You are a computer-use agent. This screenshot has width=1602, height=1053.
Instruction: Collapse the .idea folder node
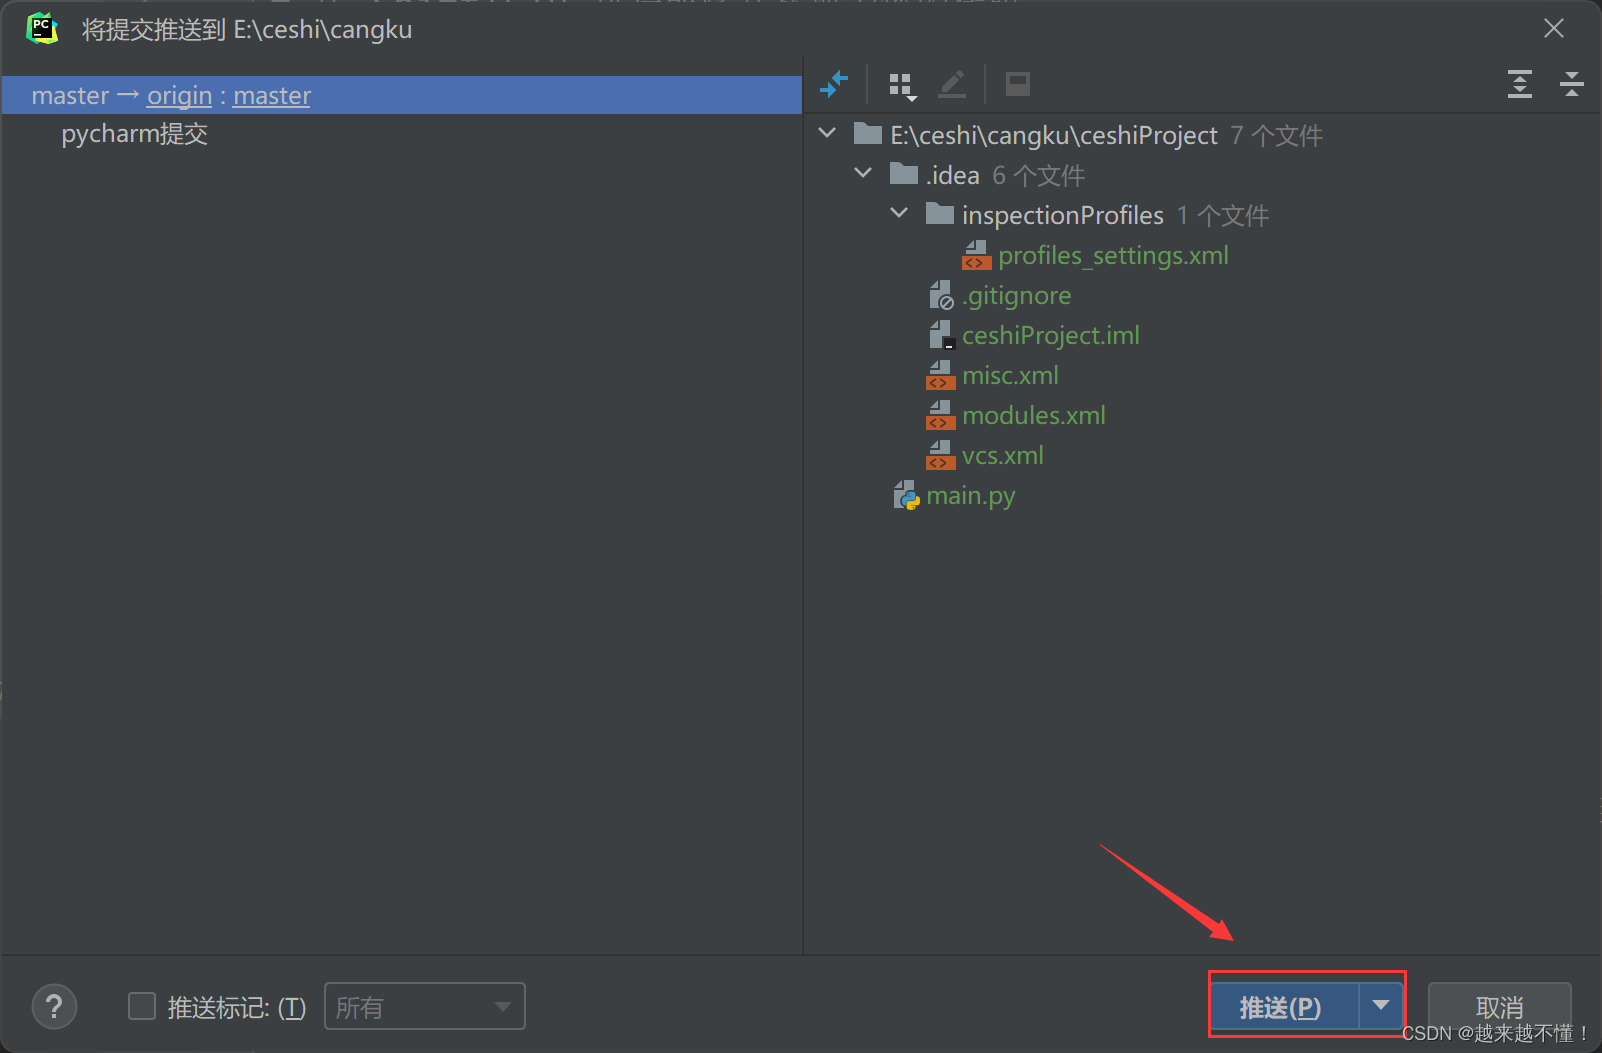(863, 173)
